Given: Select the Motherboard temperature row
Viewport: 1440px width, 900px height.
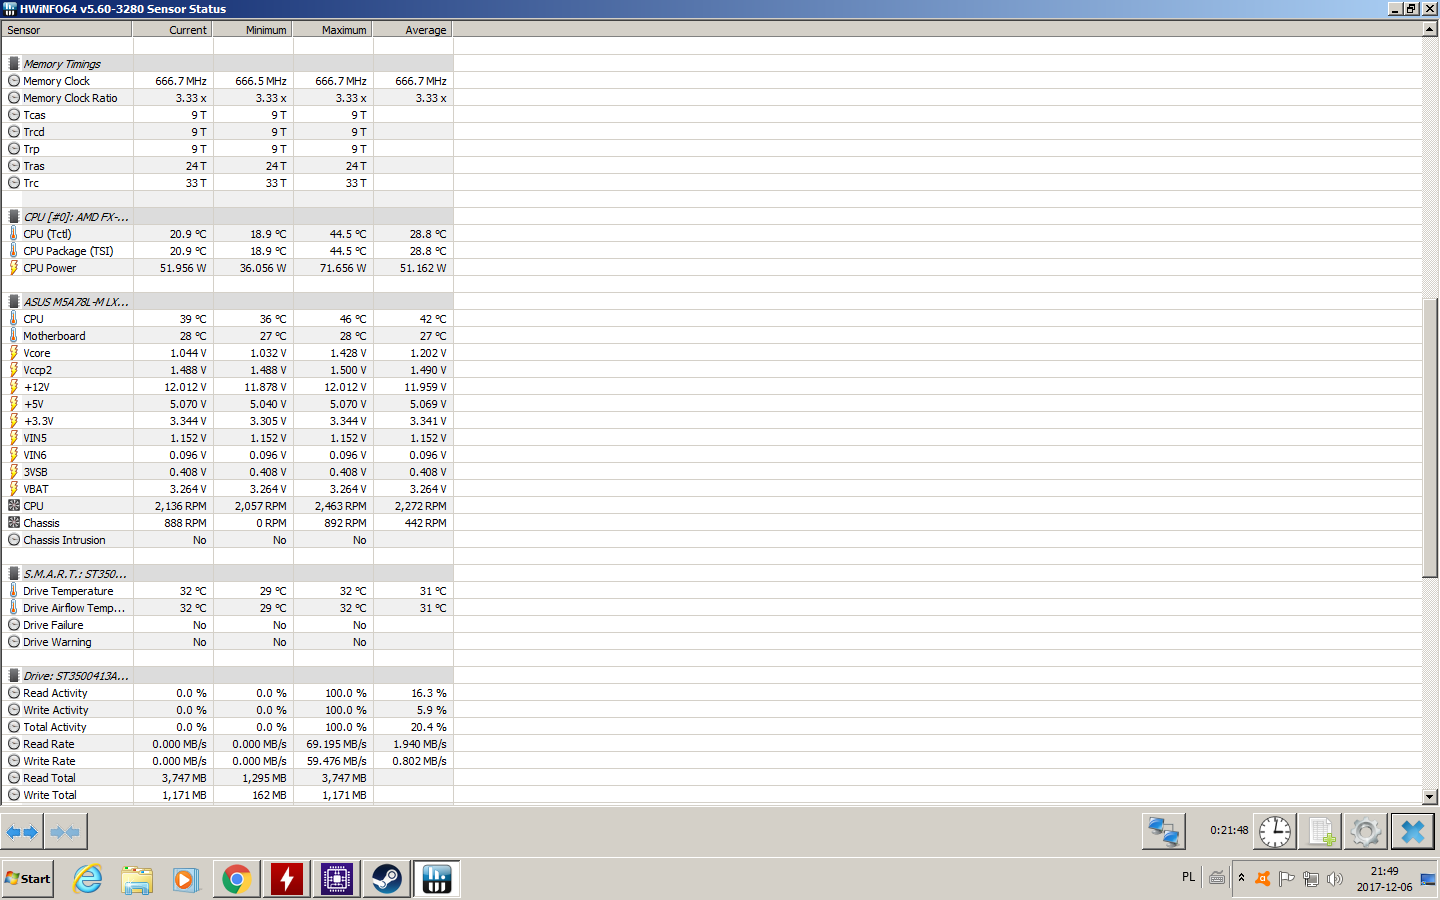Looking at the screenshot, I should 227,336.
